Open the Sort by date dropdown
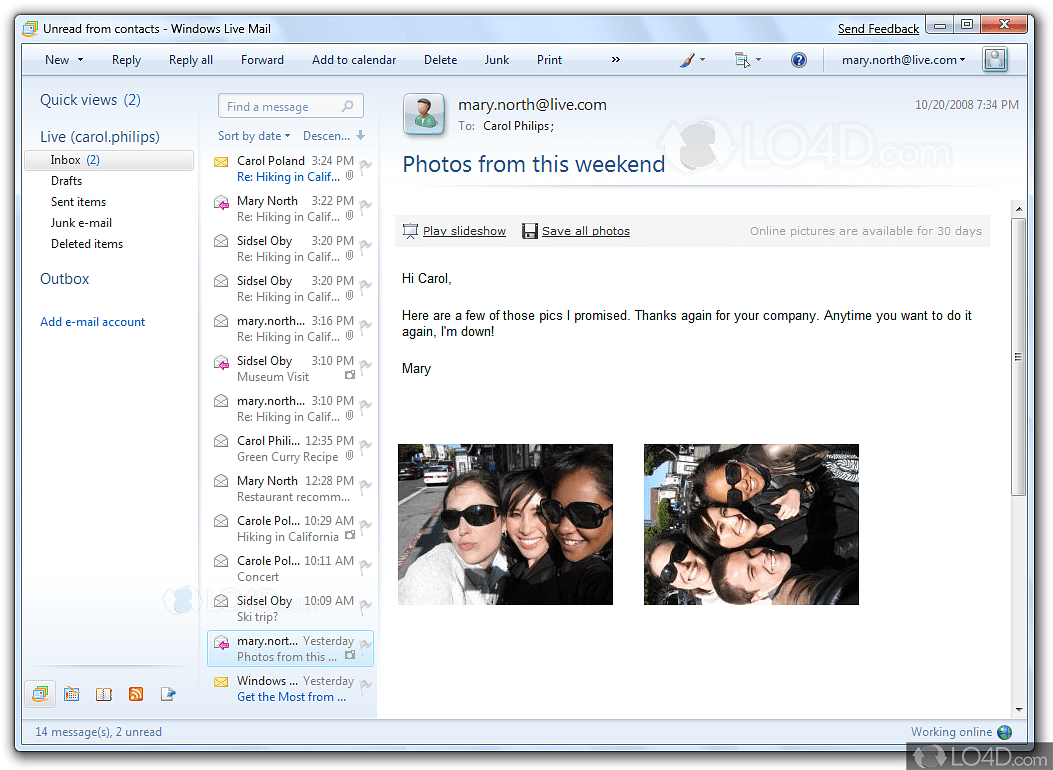 (x=254, y=136)
